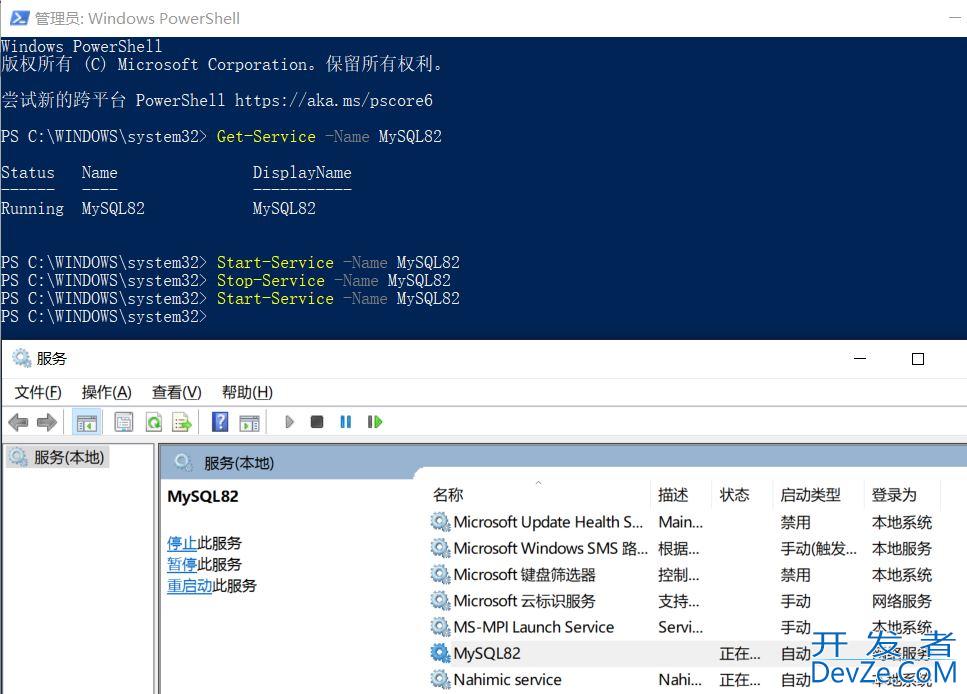
Task: Click the Back arrow in Services toolbar
Action: coord(18,423)
